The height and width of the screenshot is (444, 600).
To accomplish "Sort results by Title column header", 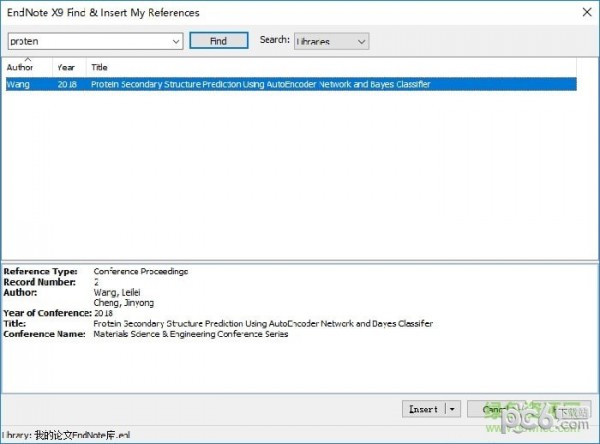I will coord(331,67).
